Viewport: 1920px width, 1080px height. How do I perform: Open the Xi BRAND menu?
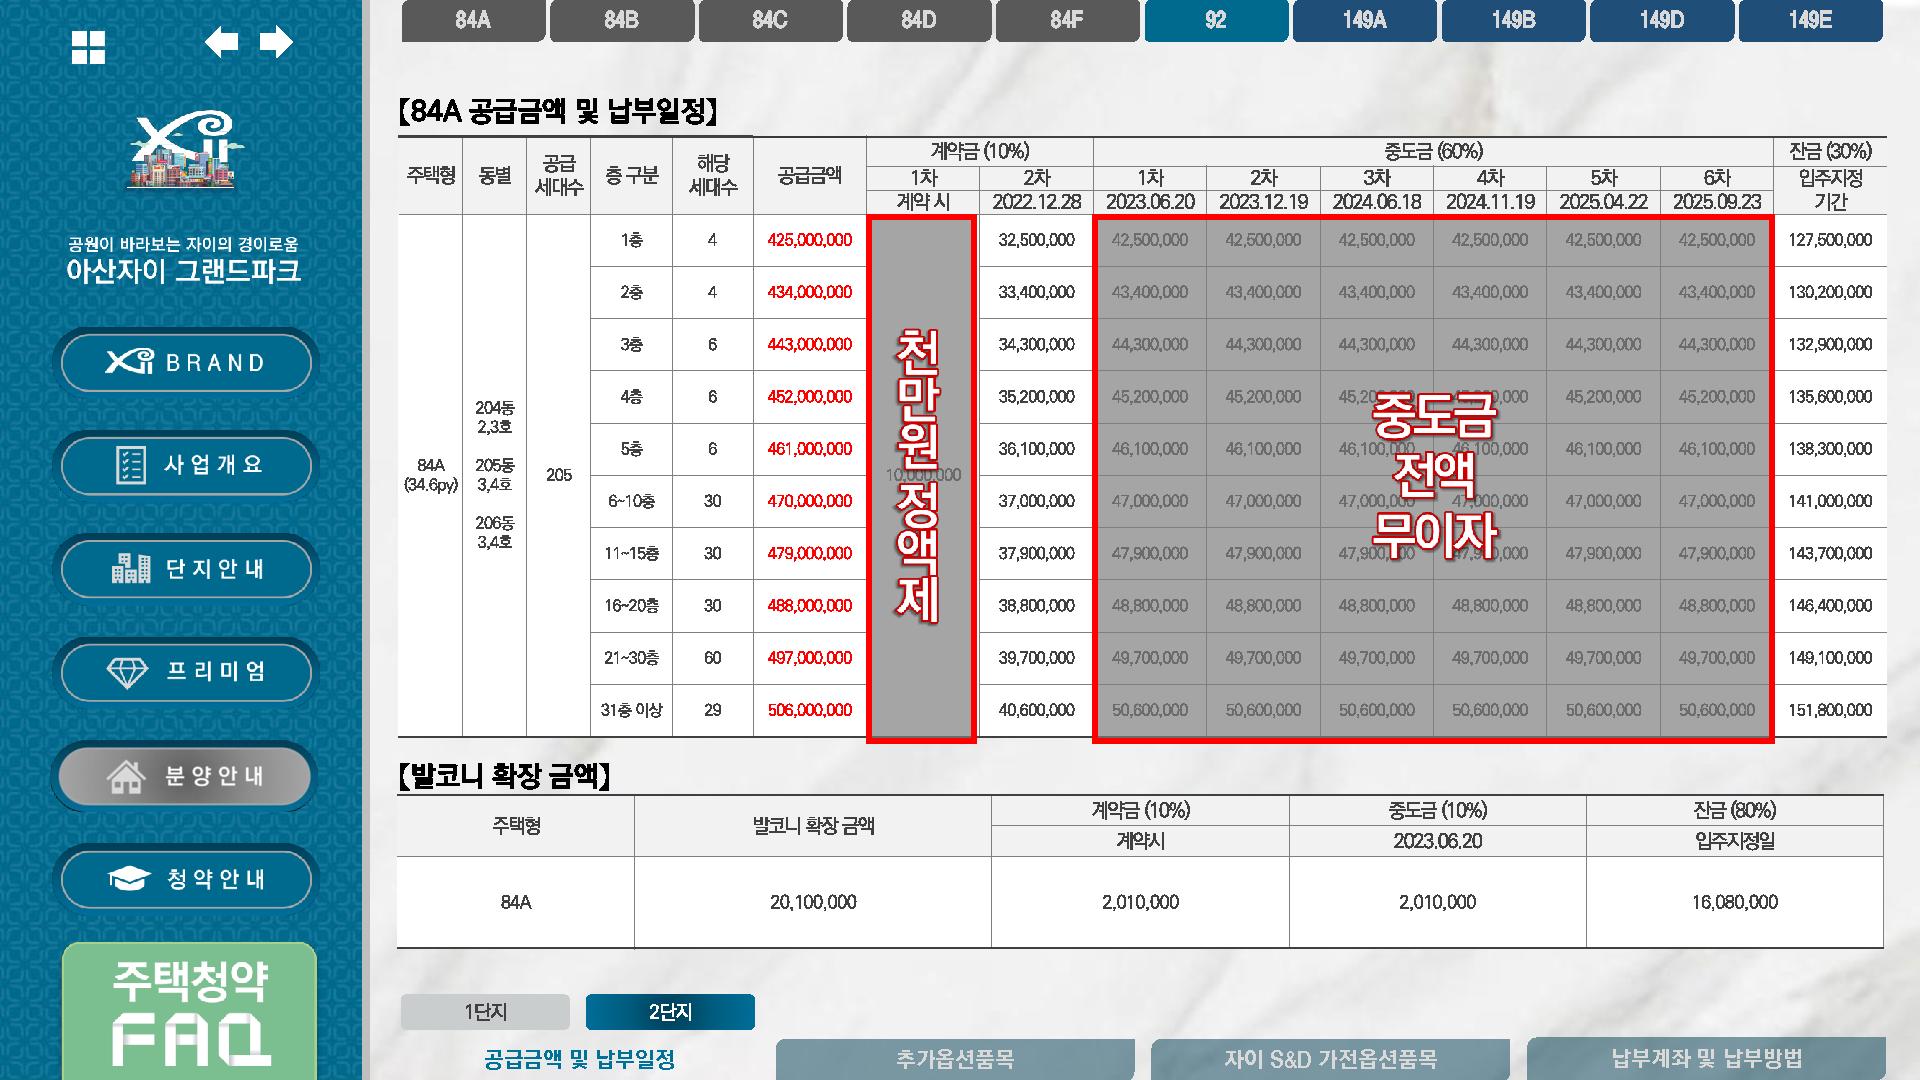click(186, 362)
